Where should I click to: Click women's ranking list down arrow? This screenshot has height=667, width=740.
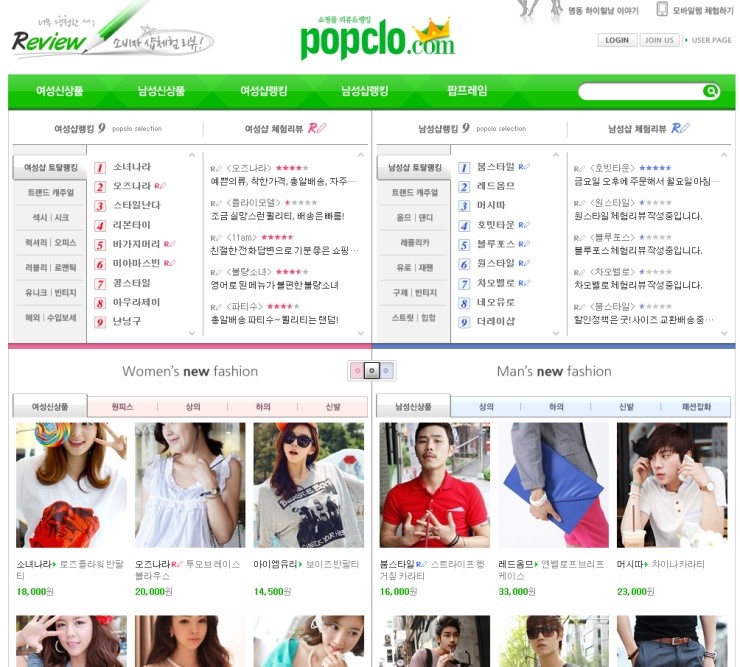(x=192, y=333)
